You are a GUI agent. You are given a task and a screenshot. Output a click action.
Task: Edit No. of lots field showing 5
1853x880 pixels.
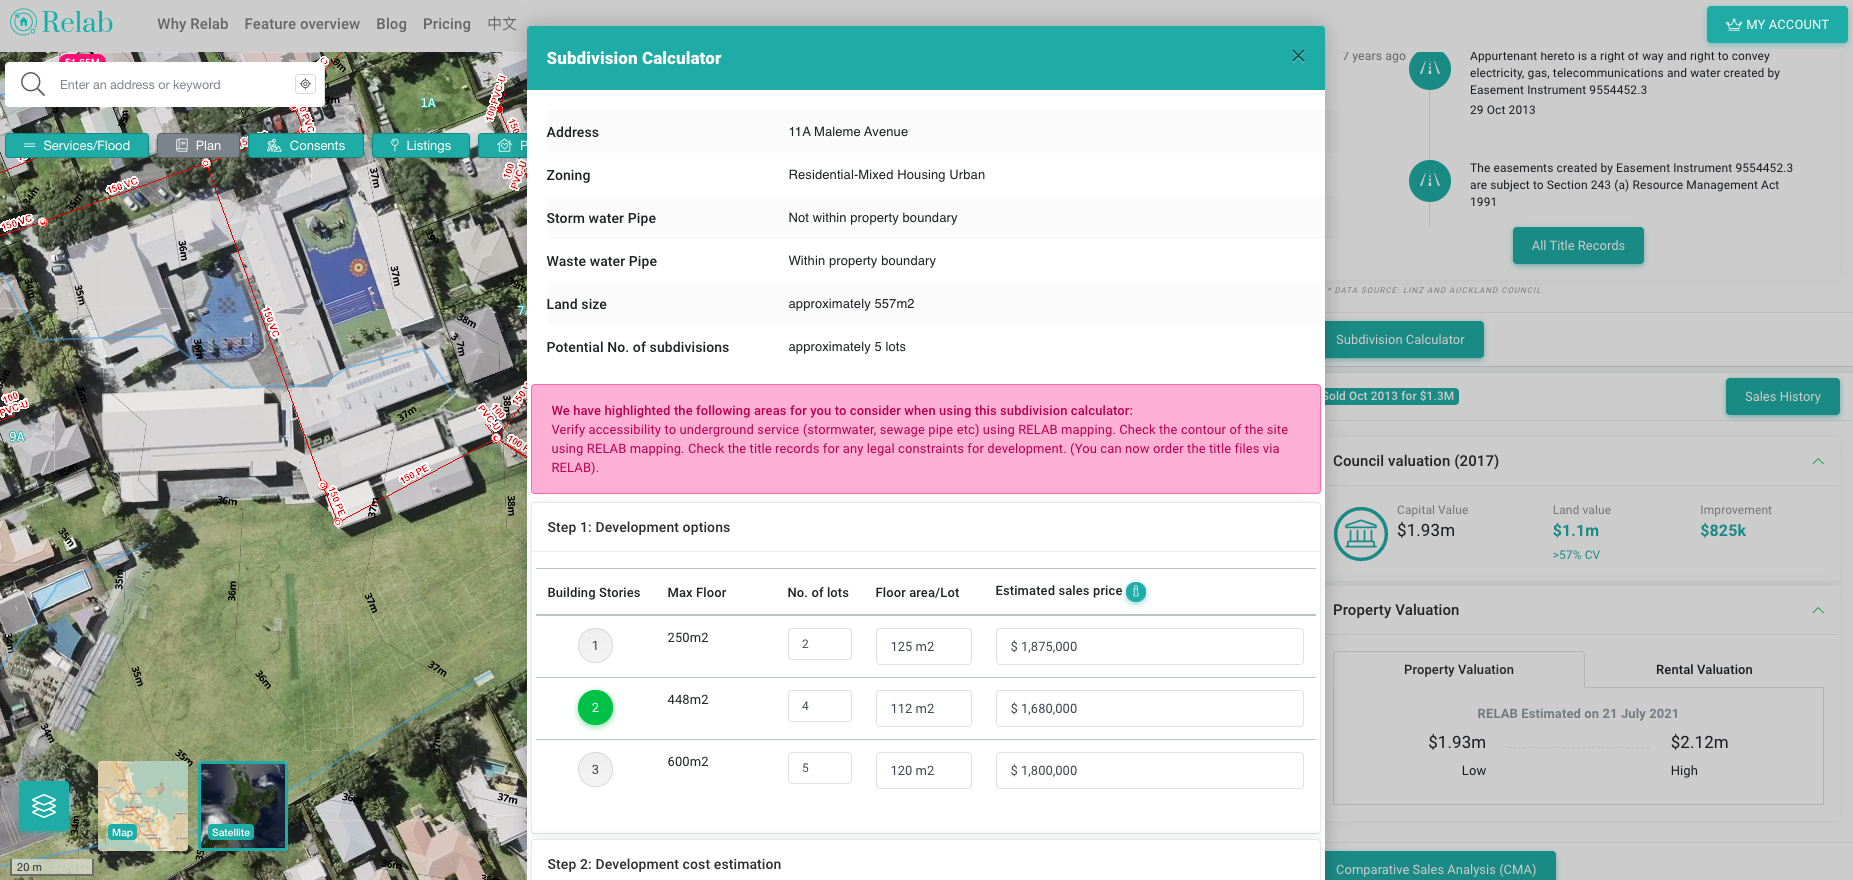click(x=820, y=768)
